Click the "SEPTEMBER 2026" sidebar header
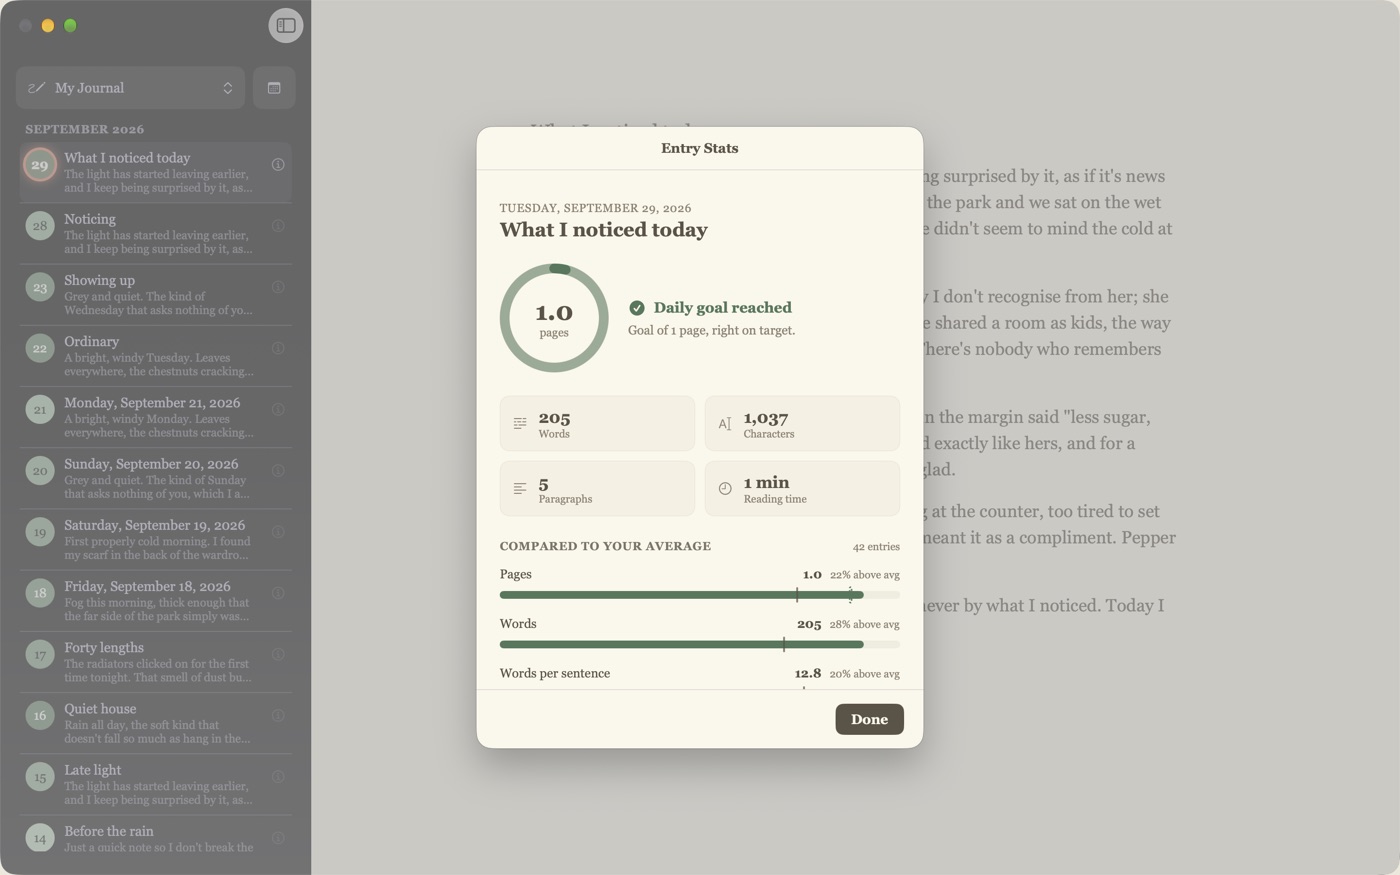 tap(85, 129)
